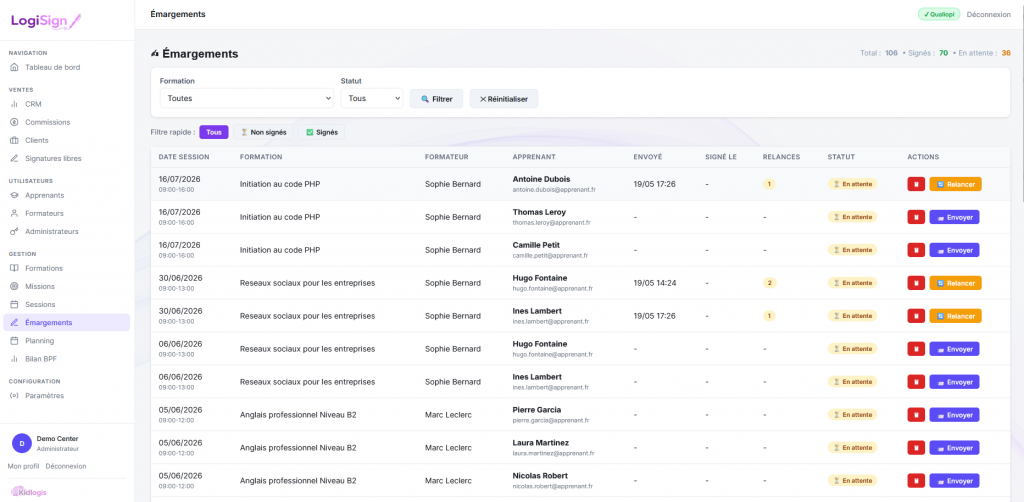
Task: Delete Camille Petit row with red trash button
Action: click(x=916, y=250)
